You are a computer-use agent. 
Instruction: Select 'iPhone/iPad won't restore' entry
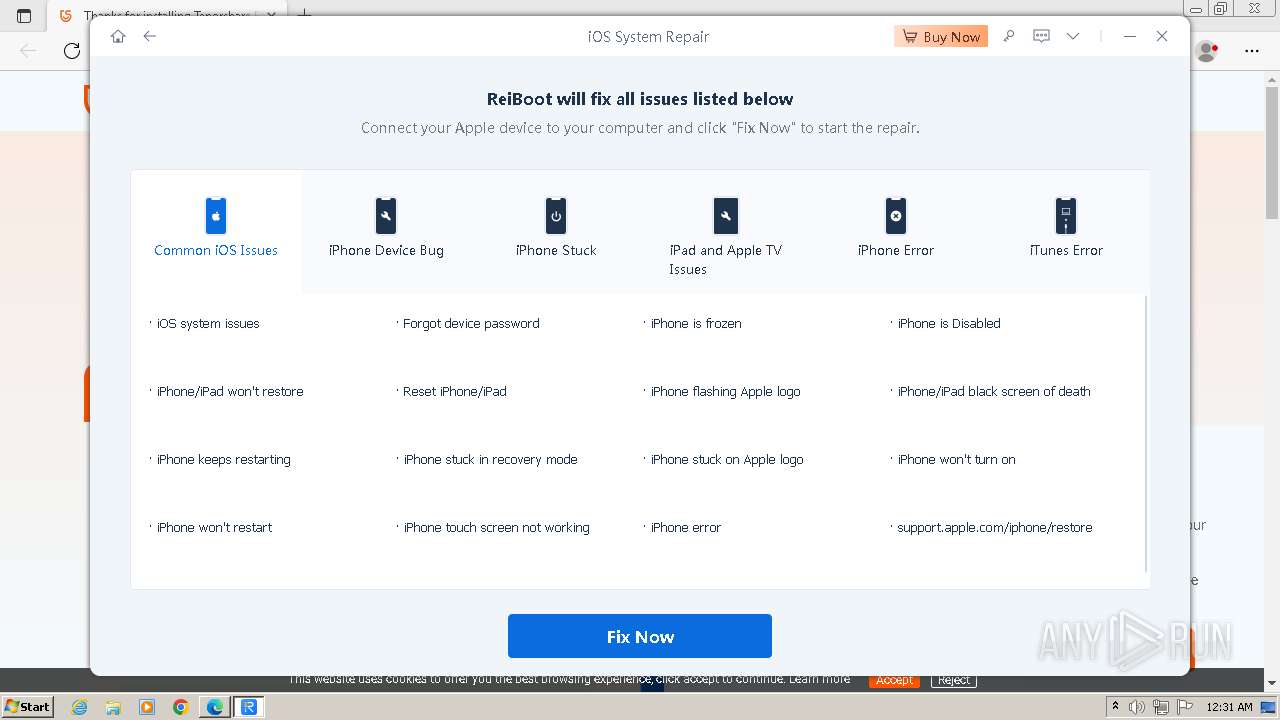click(x=230, y=391)
